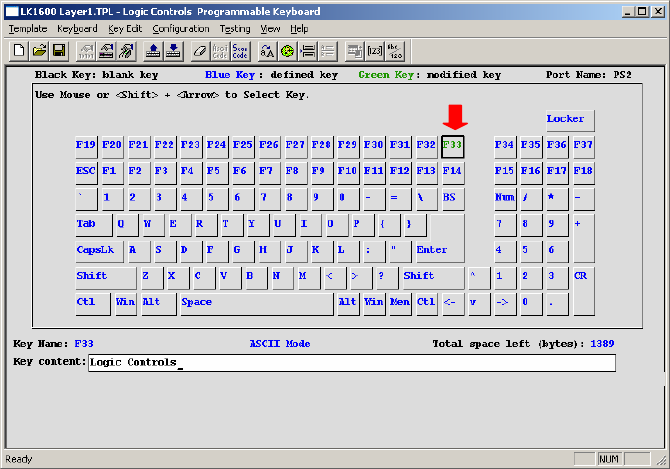This screenshot has height=469, width=670.
Task: Select the BS backspace key
Action: (452, 198)
